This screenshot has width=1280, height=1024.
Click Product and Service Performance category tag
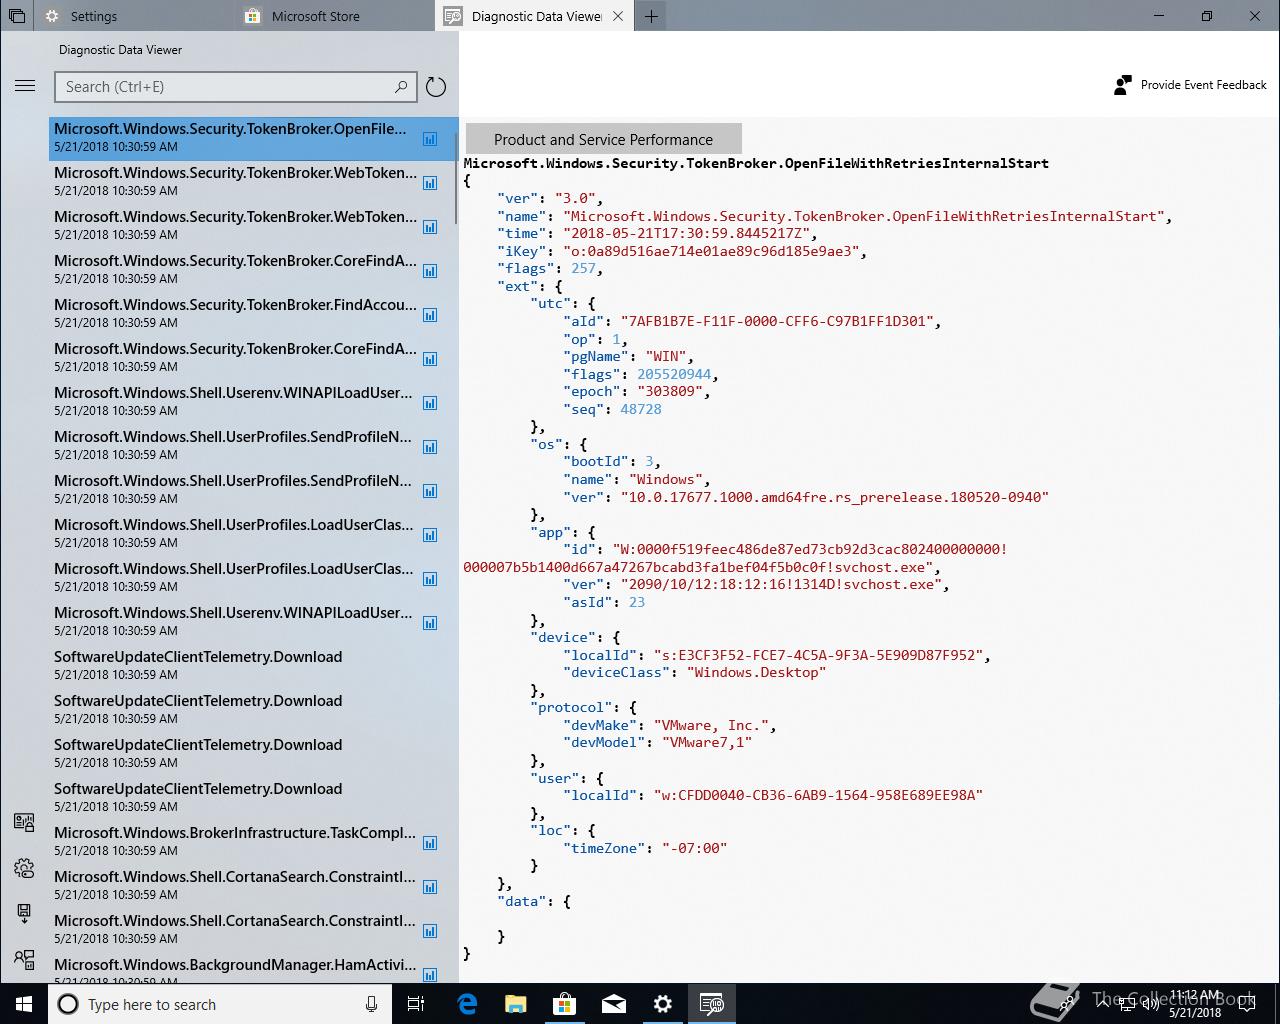[603, 140]
